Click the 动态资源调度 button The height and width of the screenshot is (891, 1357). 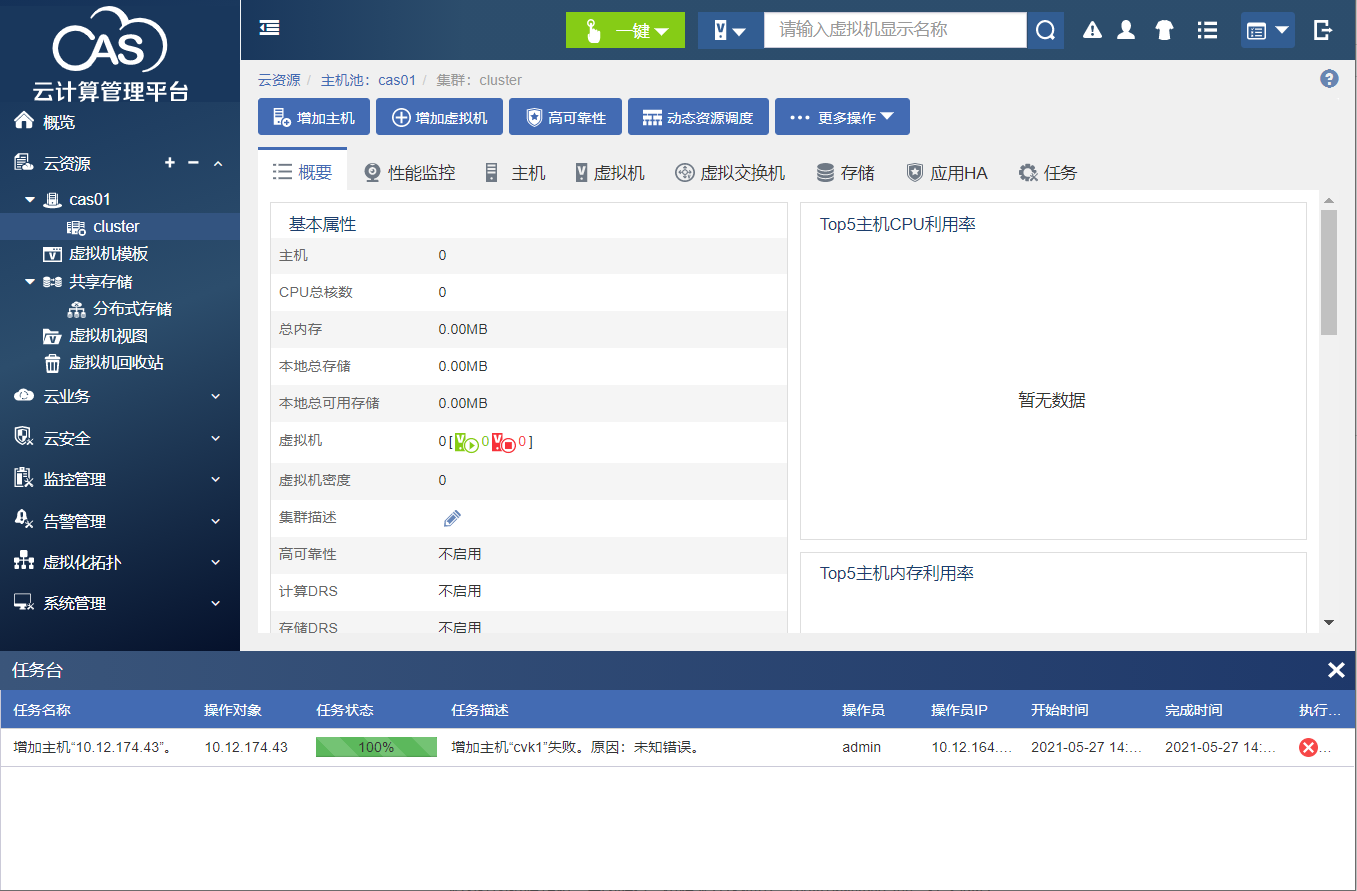point(697,117)
